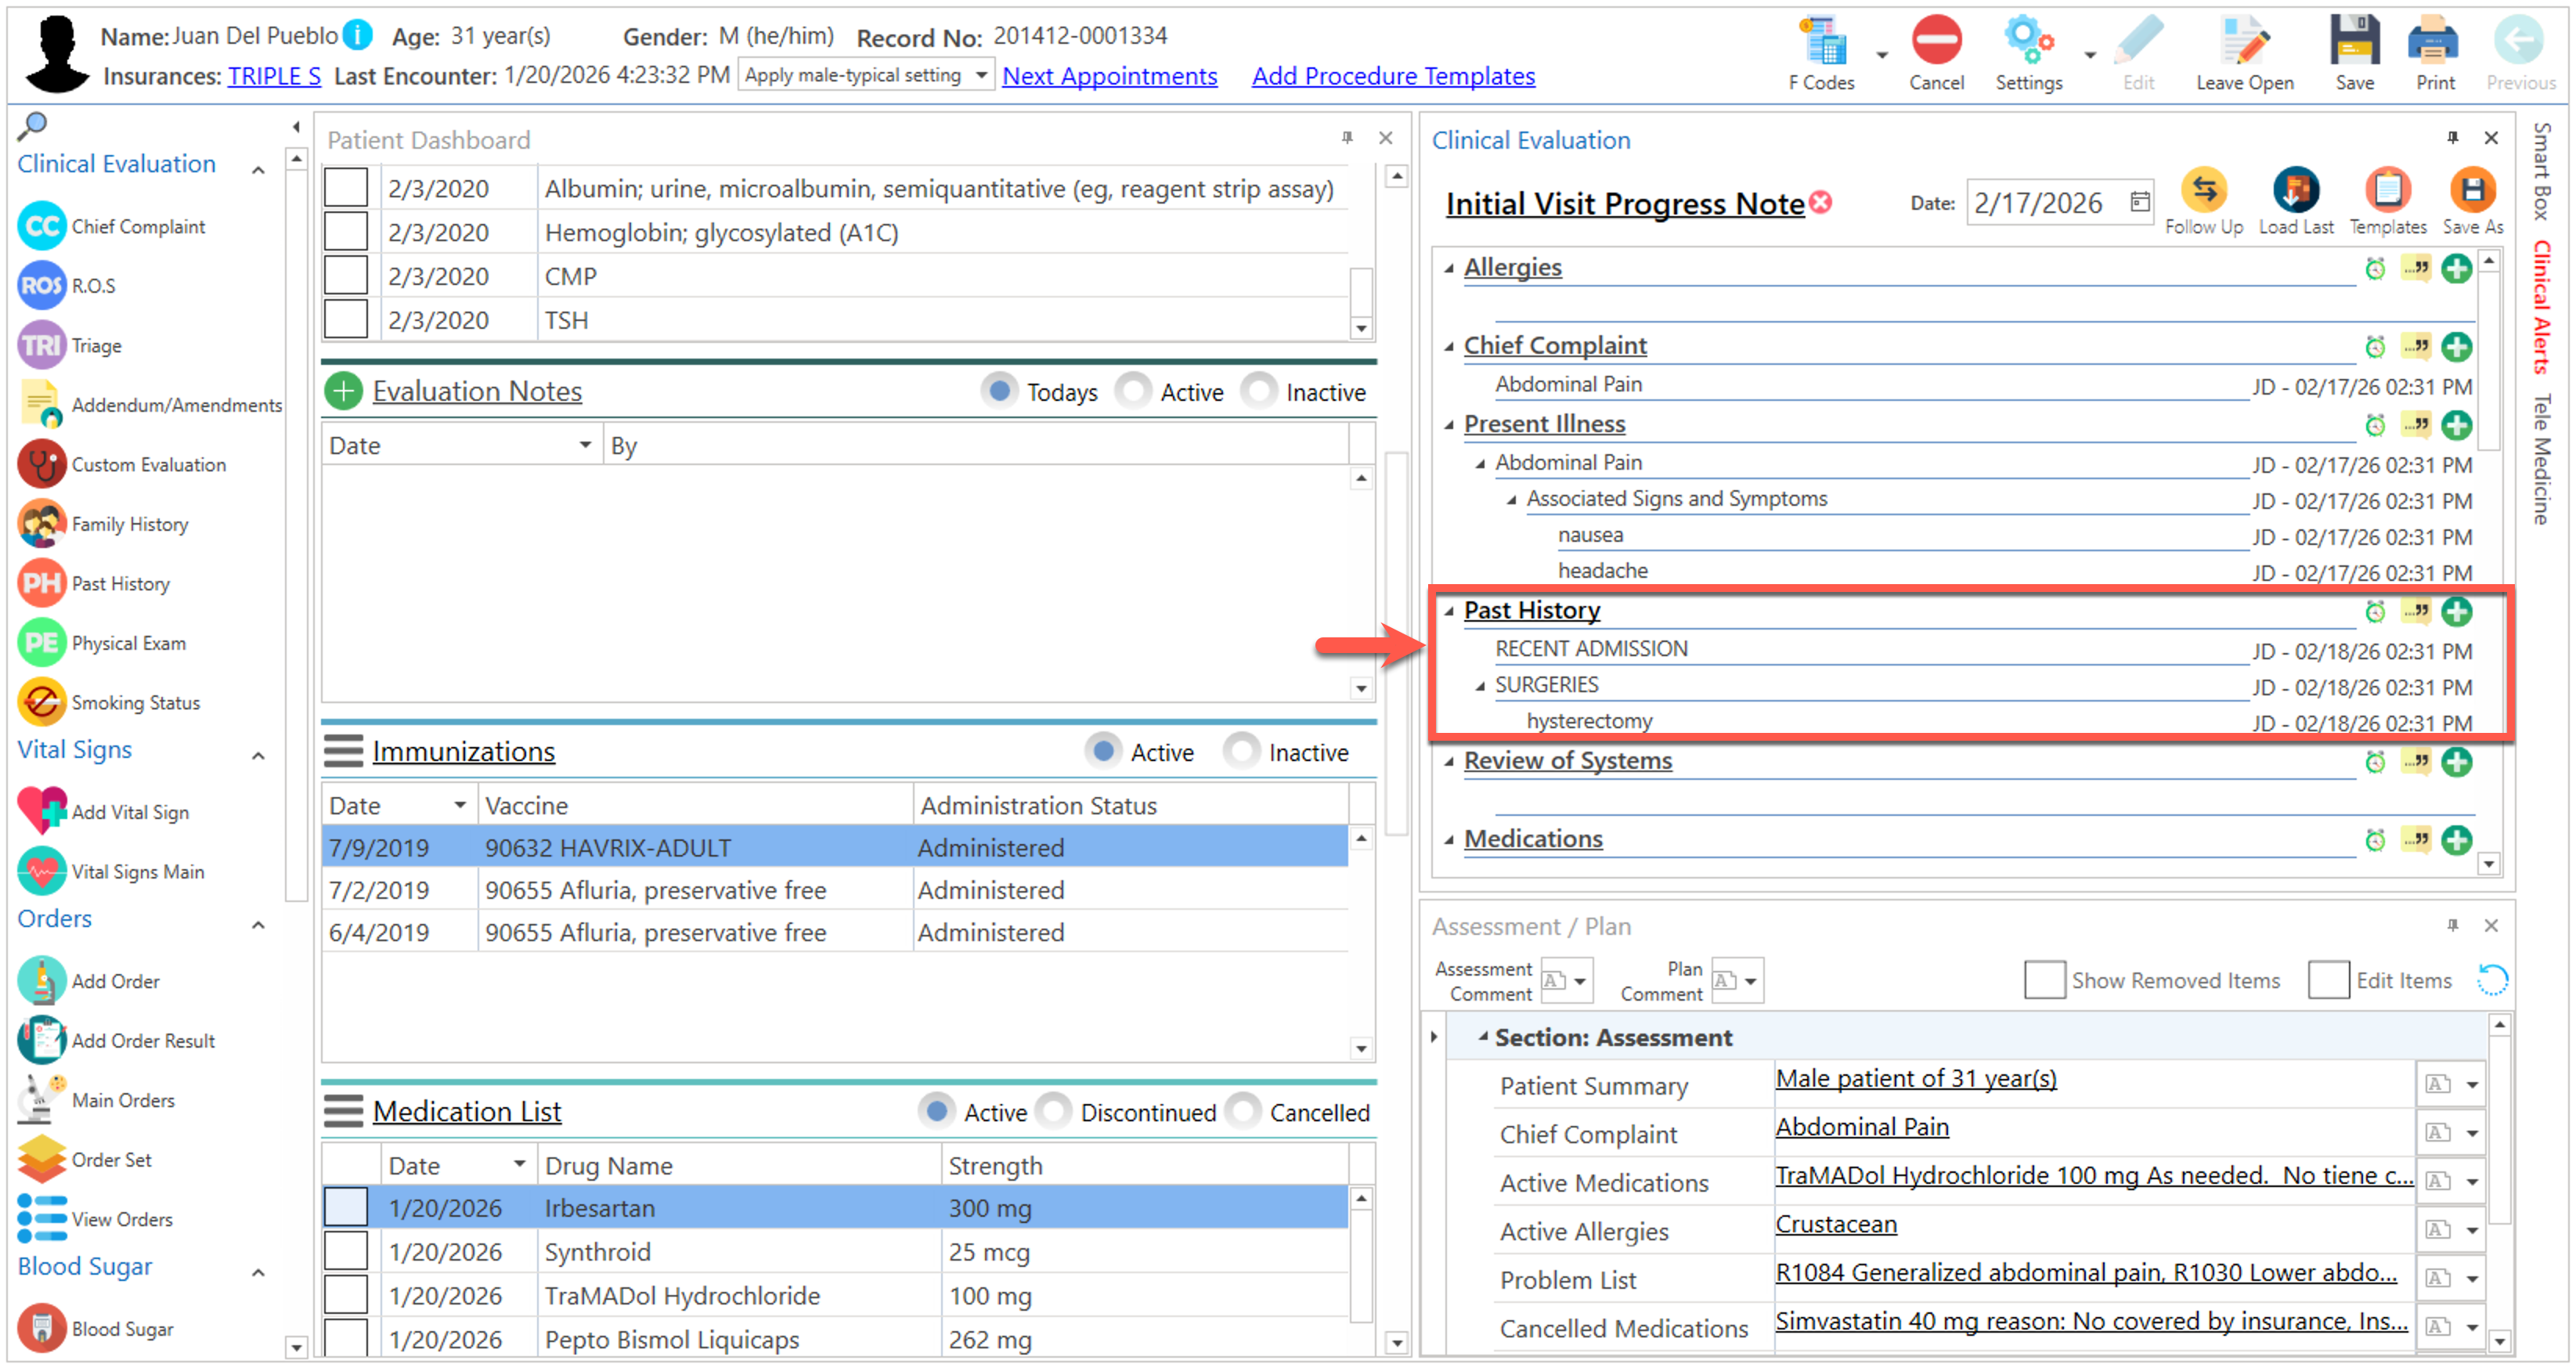
Task: Click the TRIPLE S insurance link
Action: tap(274, 76)
